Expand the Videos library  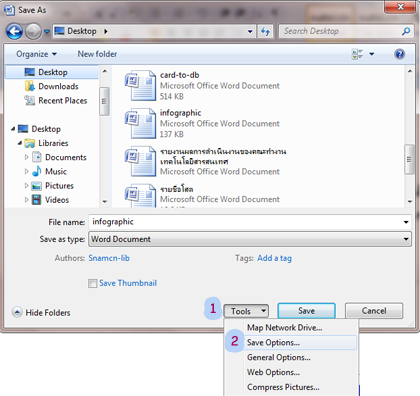pos(27,200)
